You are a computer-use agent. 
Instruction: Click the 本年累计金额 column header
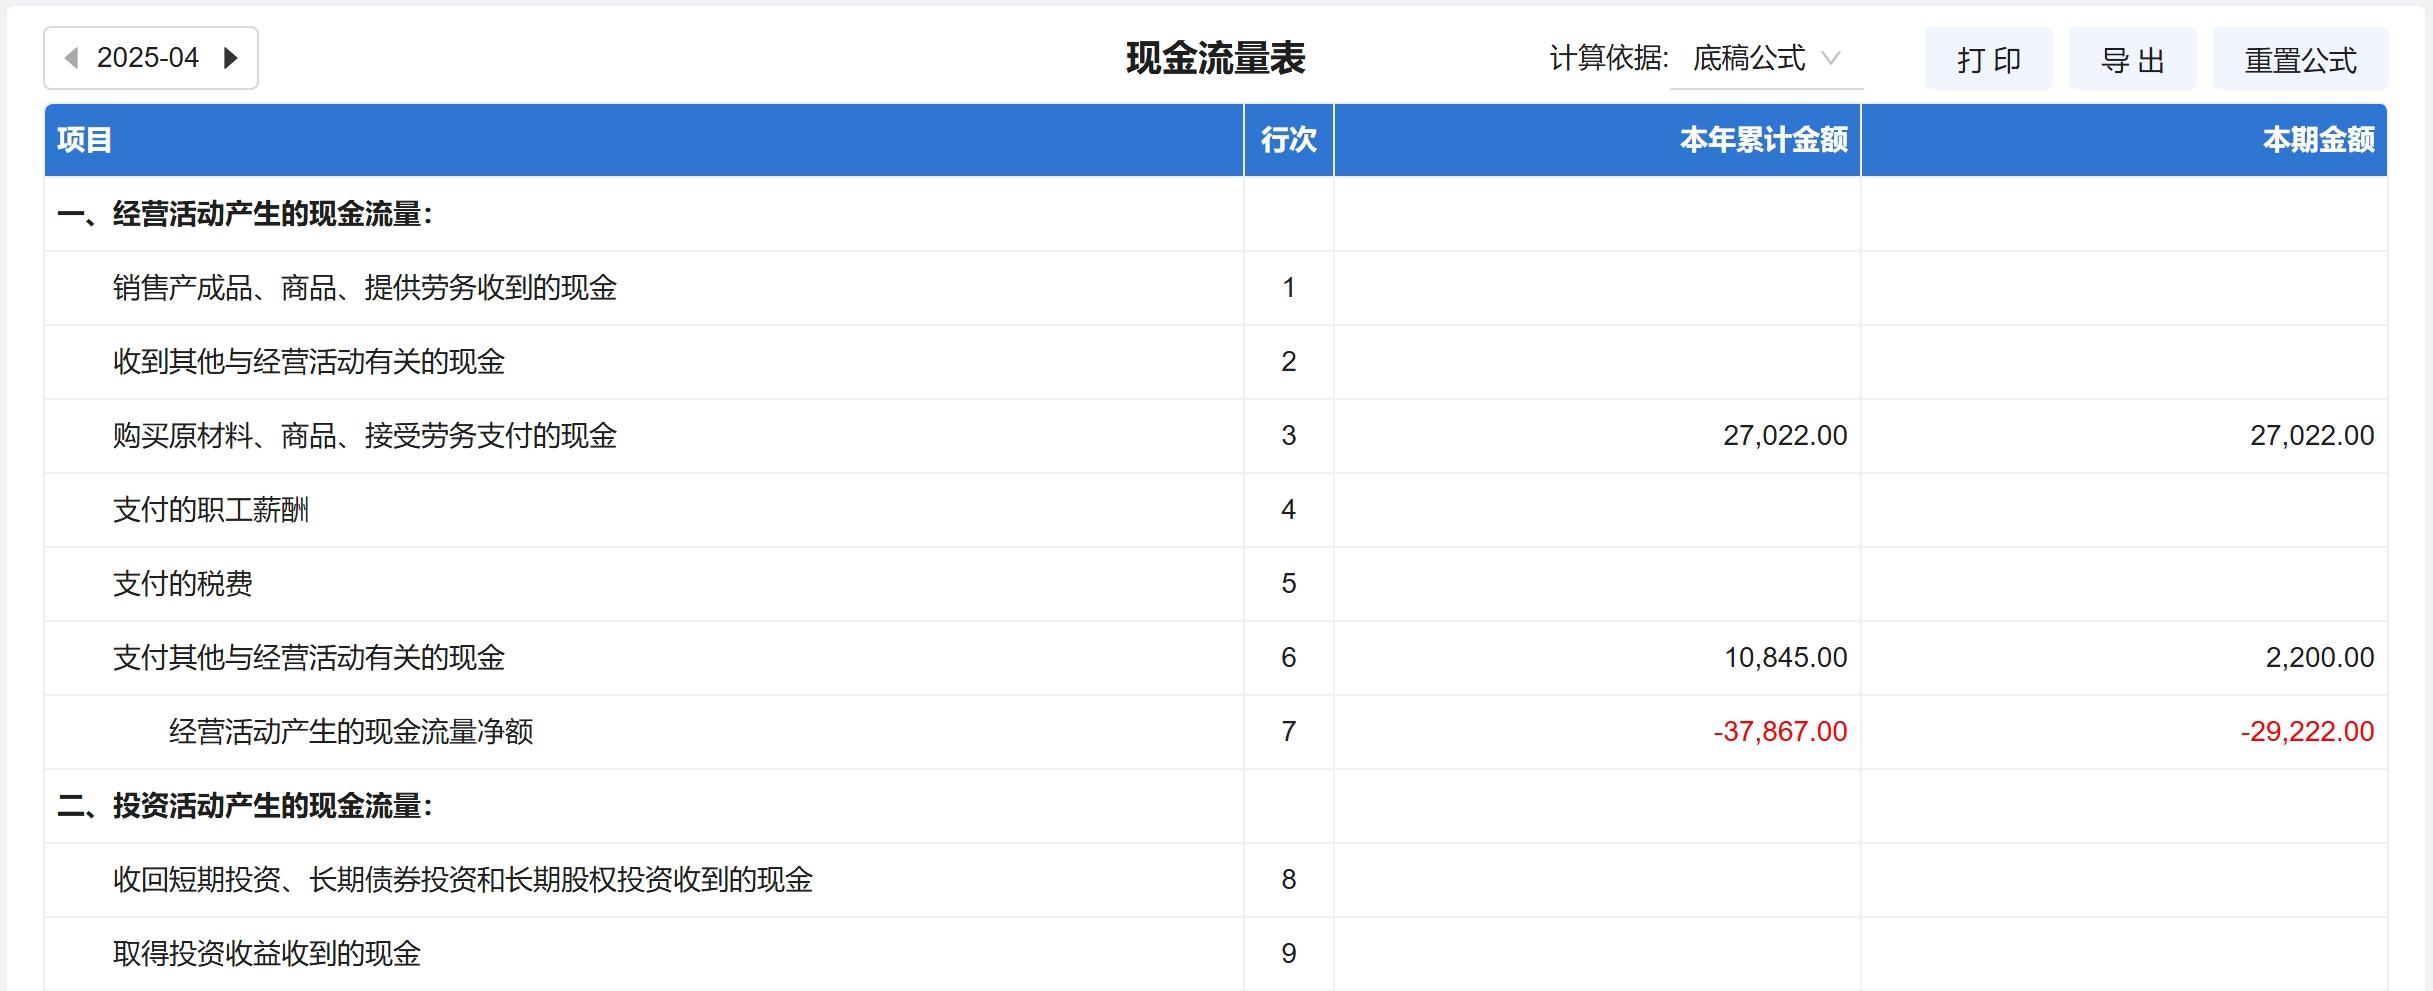coord(1763,140)
